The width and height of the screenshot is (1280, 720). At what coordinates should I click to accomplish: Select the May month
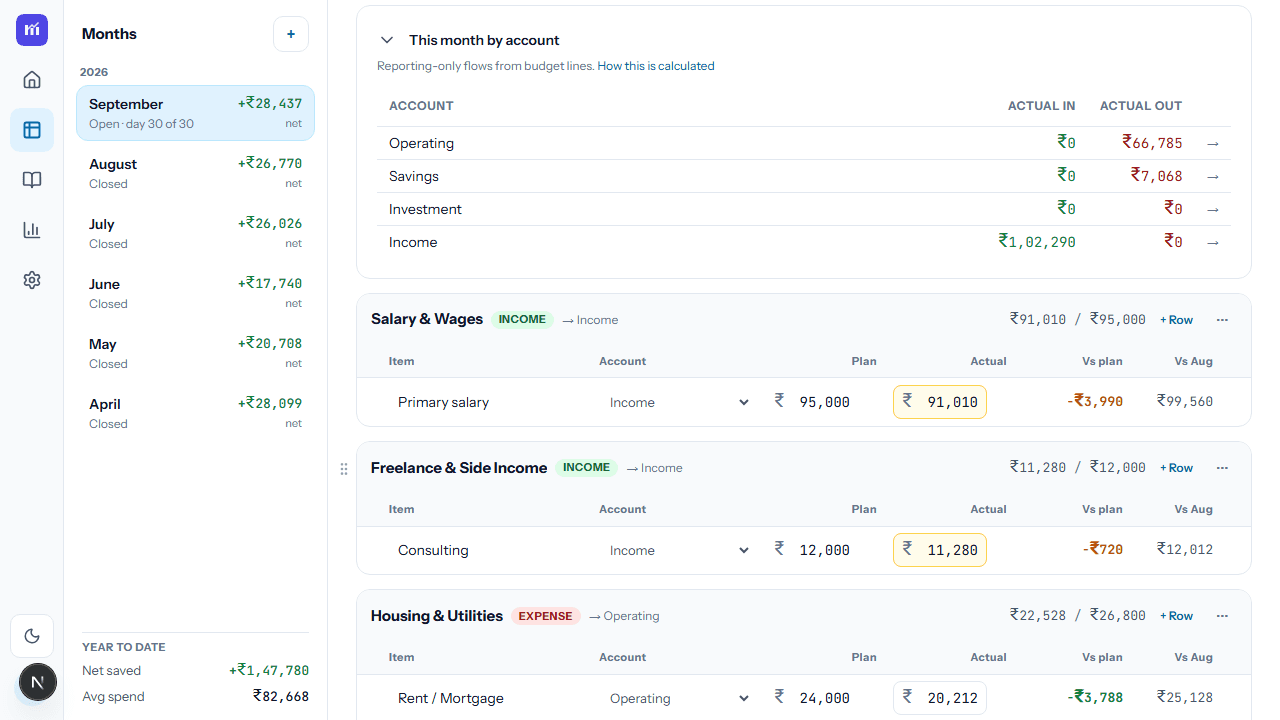tap(196, 353)
